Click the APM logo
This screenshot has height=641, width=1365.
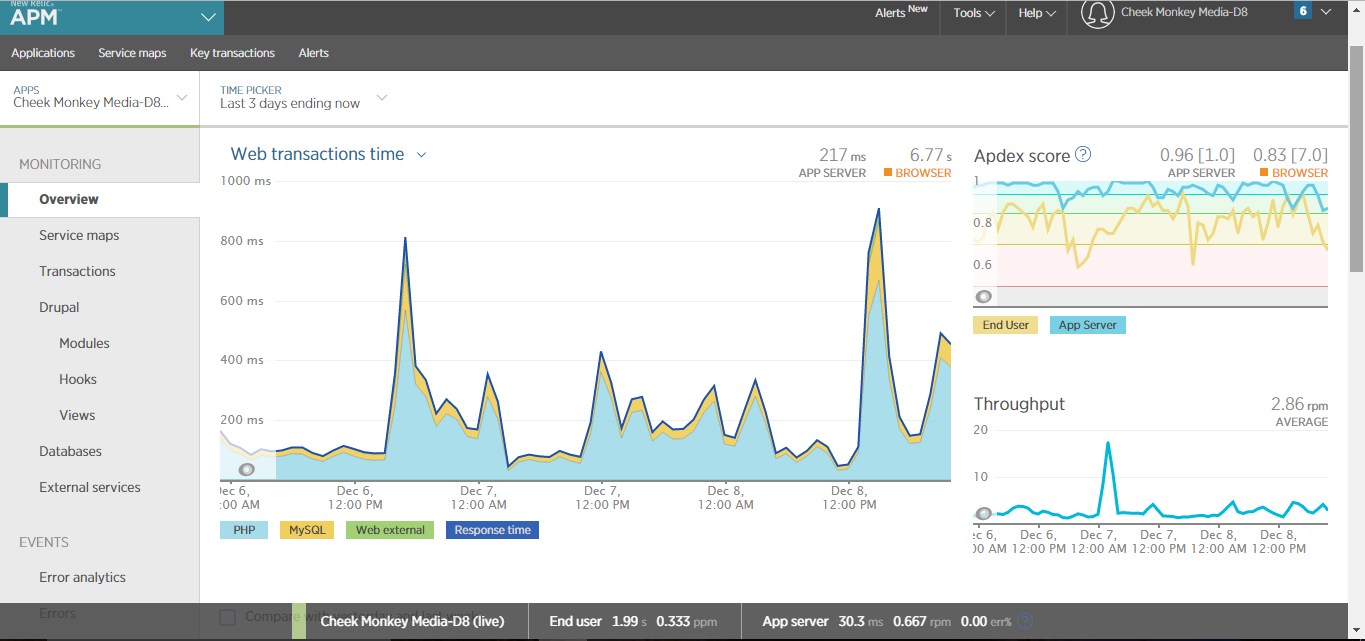(x=35, y=15)
